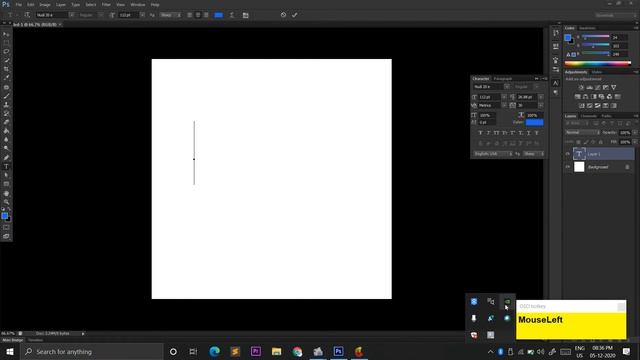640x360 pixels.
Task: Open font size dropdown in Character panel
Action: tap(504, 97)
